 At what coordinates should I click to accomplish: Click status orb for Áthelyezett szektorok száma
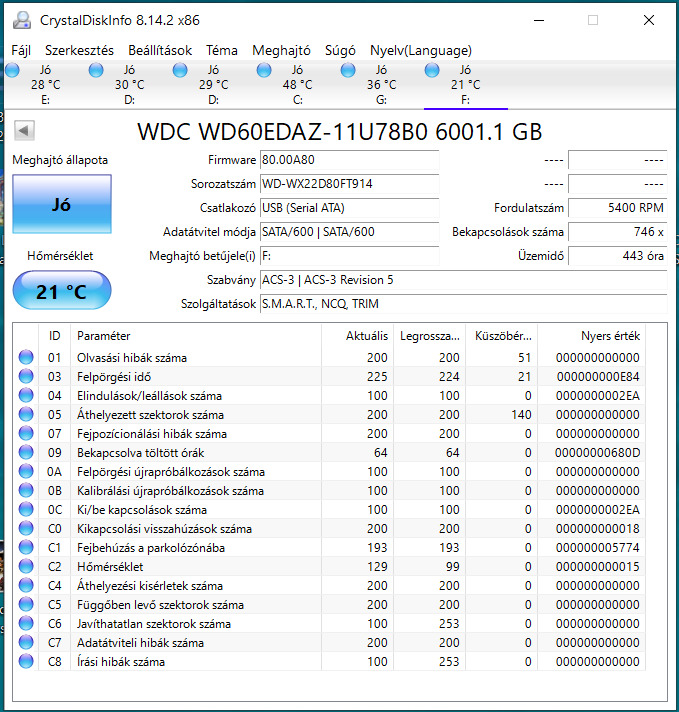click(26, 414)
